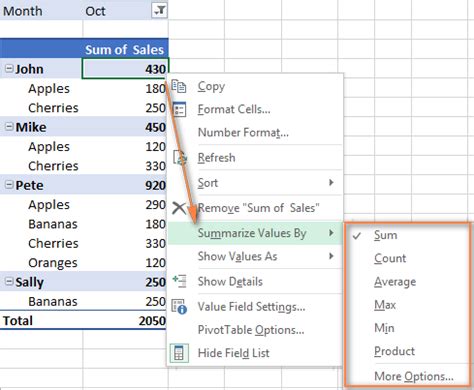Select Number Format option
Screen dimensions: 474x390
[x=255, y=132]
